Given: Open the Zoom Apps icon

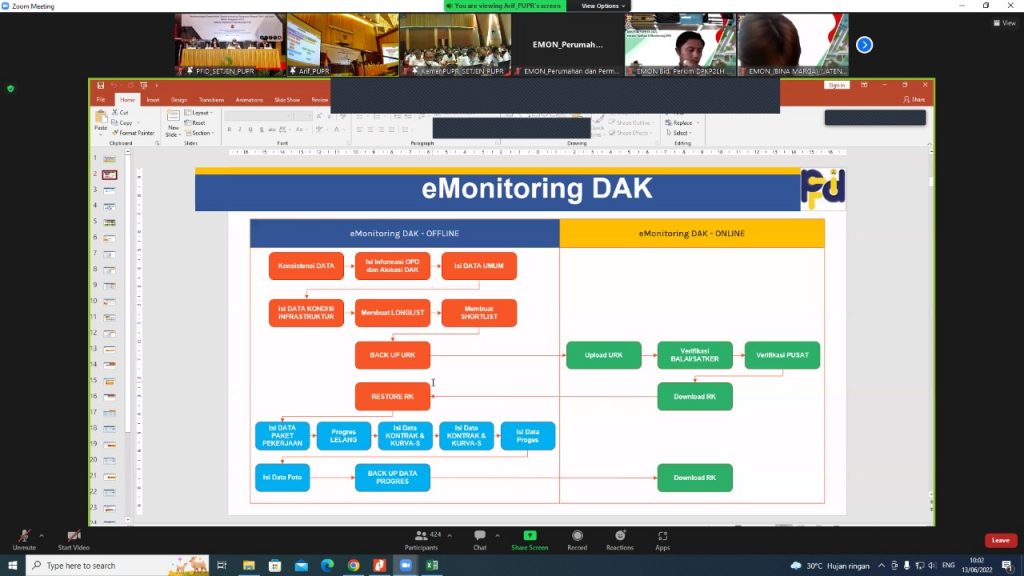Looking at the screenshot, I should click(662, 537).
